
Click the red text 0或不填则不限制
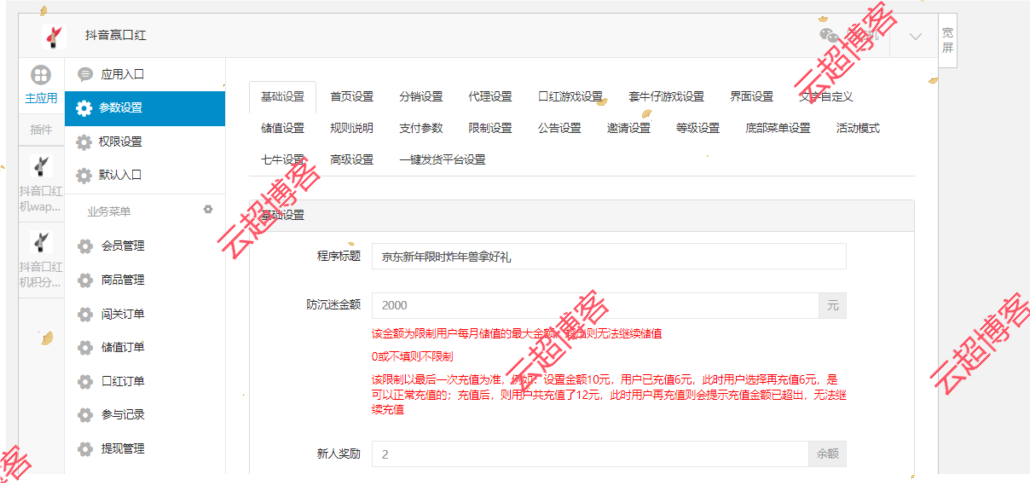pyautogui.click(x=412, y=357)
